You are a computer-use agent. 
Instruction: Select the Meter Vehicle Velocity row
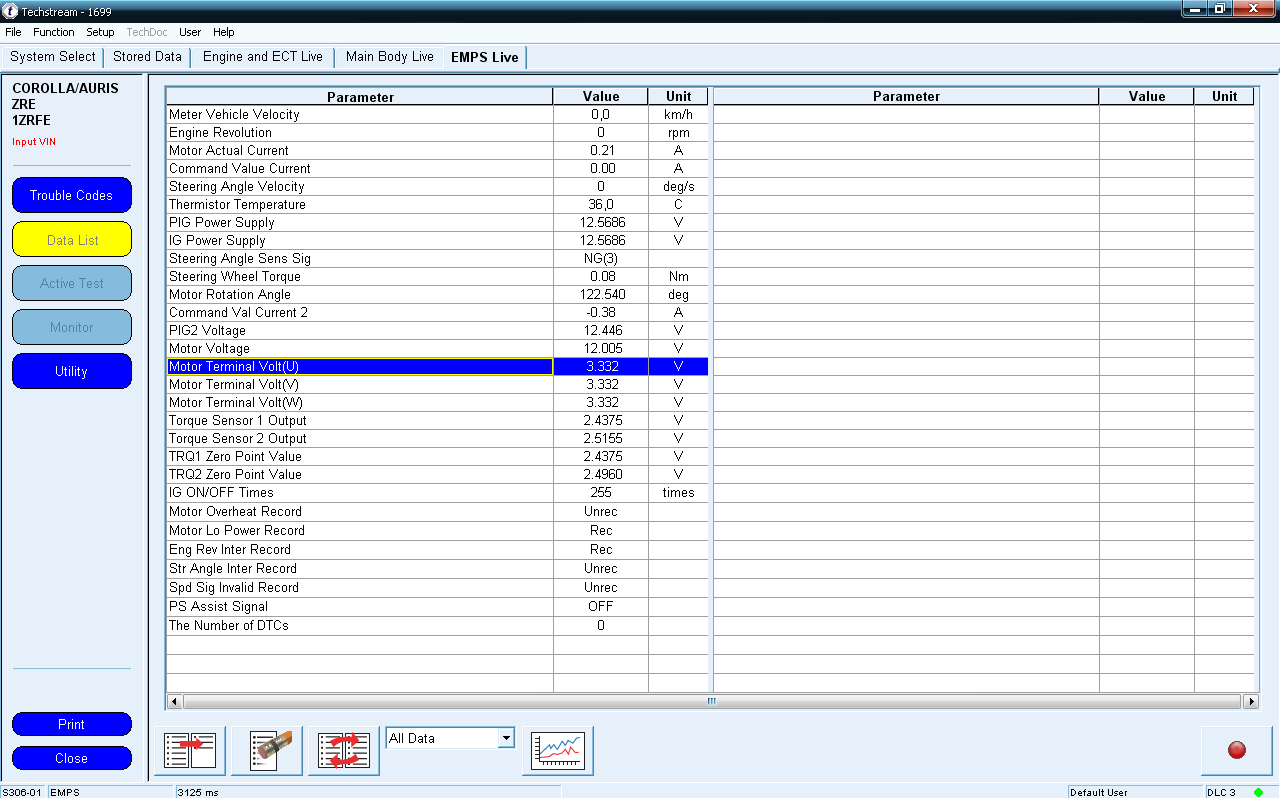coord(437,114)
